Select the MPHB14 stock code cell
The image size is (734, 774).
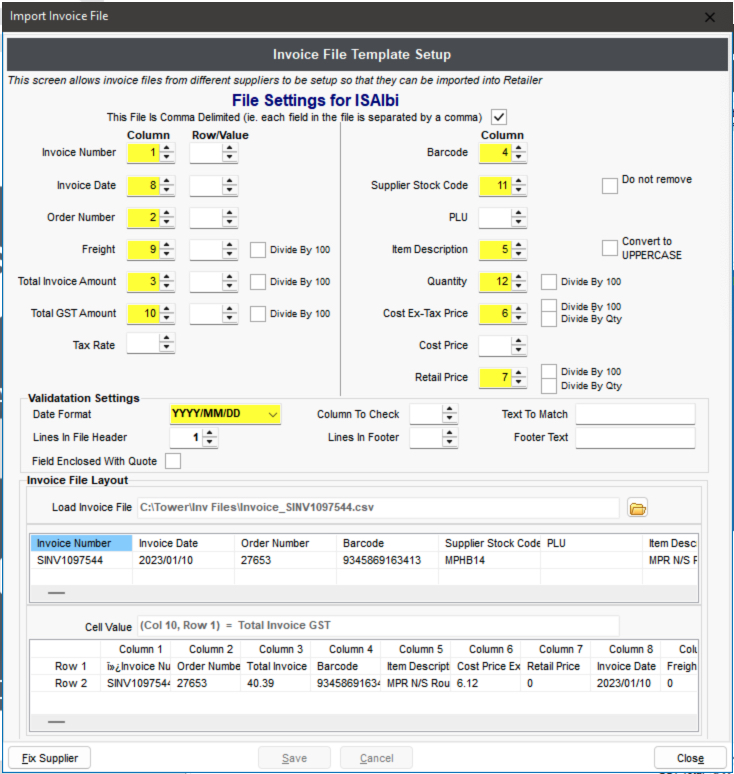490,560
